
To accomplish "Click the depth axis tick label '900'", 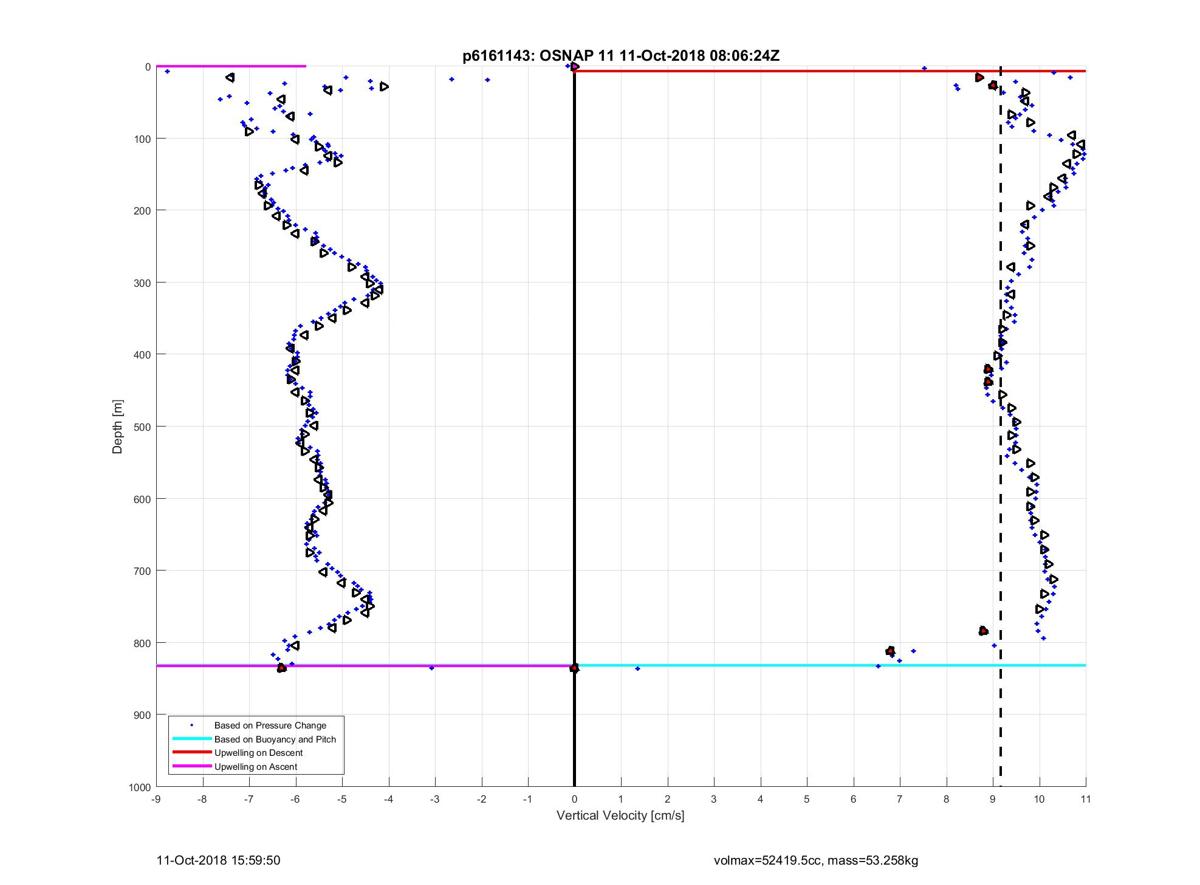I will click(142, 715).
